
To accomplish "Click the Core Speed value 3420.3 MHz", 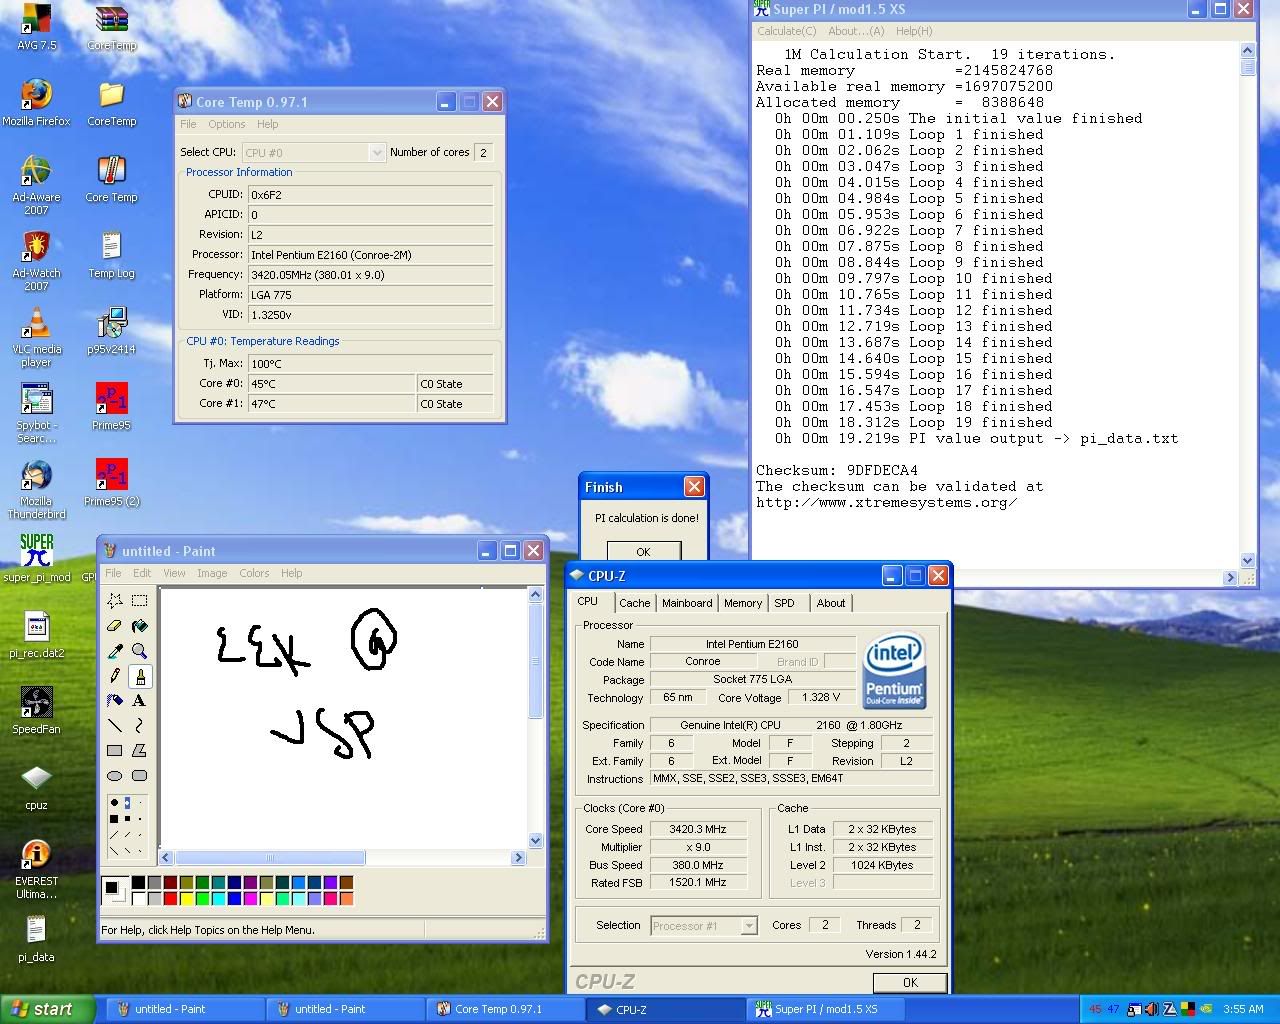I will click(x=698, y=829).
